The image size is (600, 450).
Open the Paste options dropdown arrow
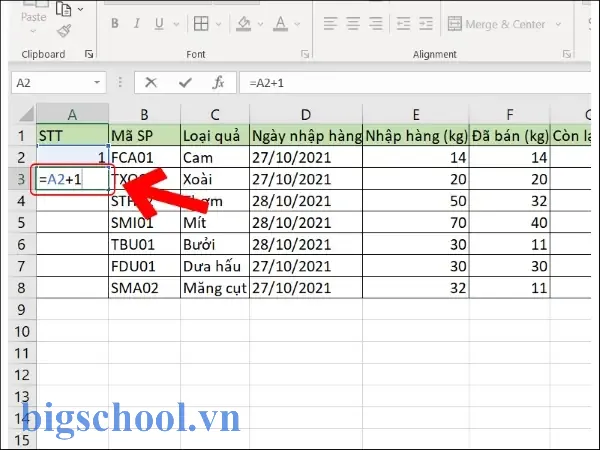34,31
